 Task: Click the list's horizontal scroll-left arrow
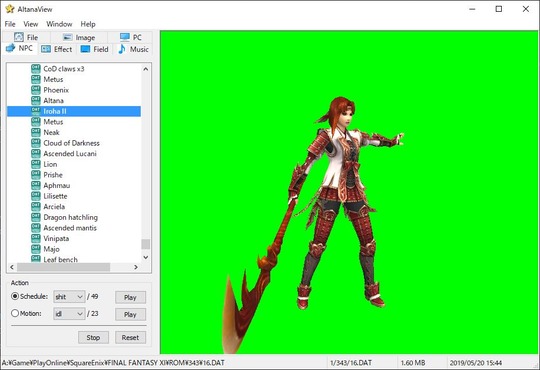pyautogui.click(x=12, y=267)
